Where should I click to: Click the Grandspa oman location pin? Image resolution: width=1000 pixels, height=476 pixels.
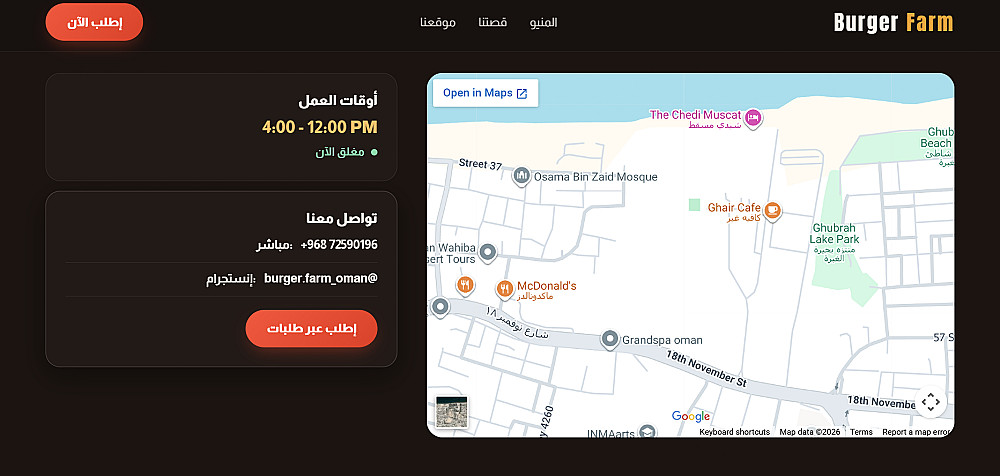click(610, 339)
